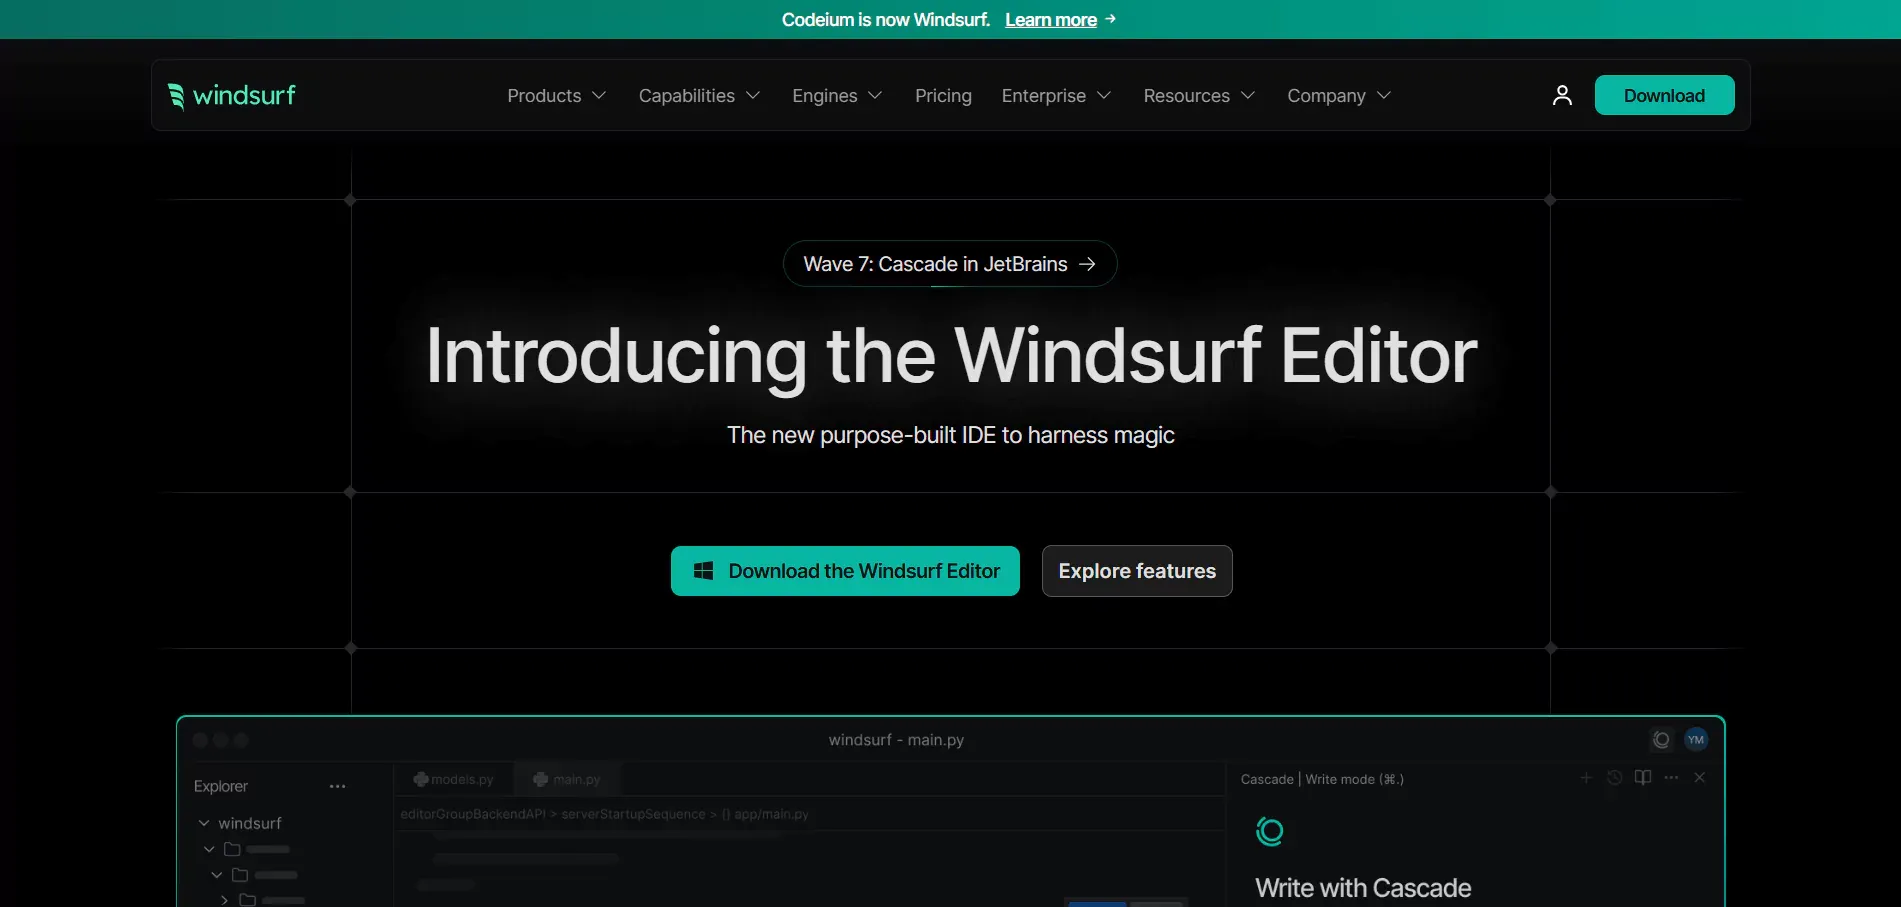Click the Download the Windsurf Editor button
Image resolution: width=1901 pixels, height=907 pixels.
845,571
